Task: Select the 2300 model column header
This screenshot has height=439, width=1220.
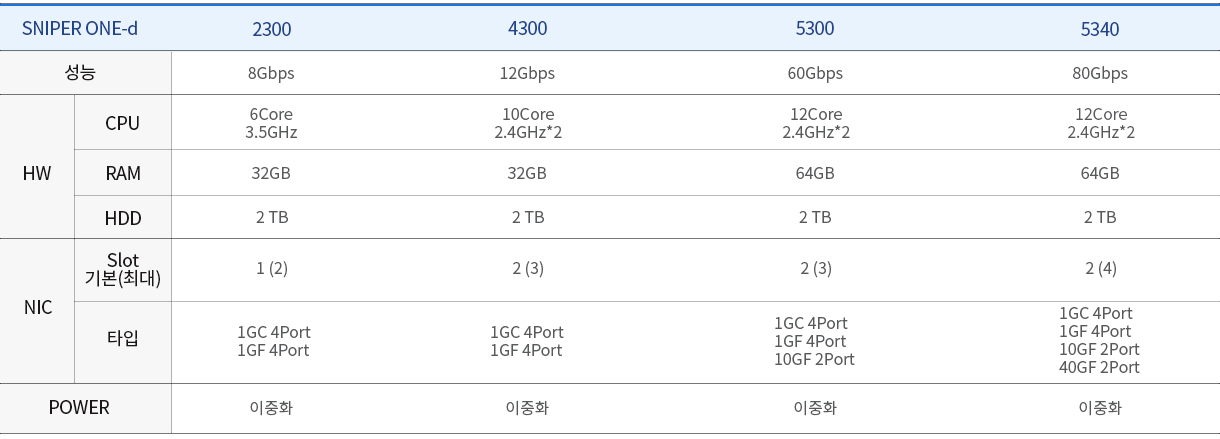Action: coord(272,29)
